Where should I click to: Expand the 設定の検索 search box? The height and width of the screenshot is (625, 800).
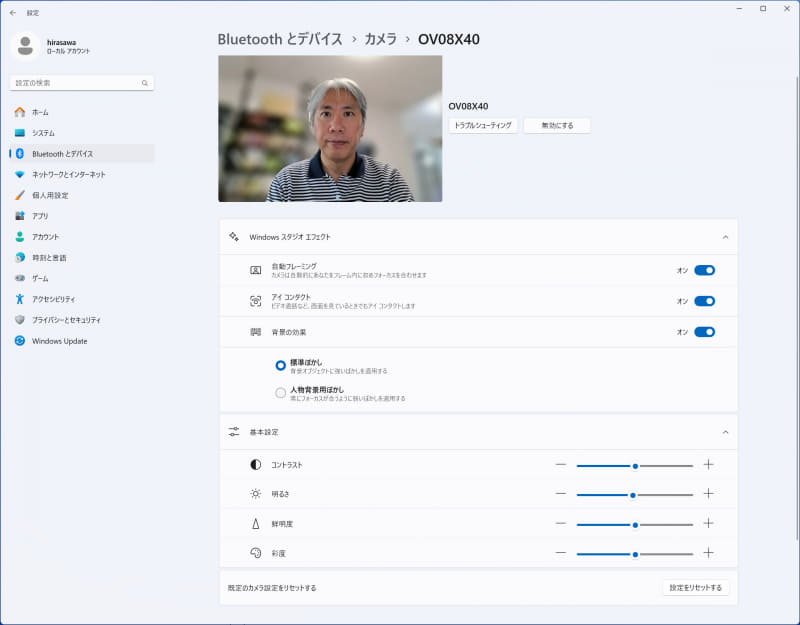pyautogui.click(x=80, y=82)
